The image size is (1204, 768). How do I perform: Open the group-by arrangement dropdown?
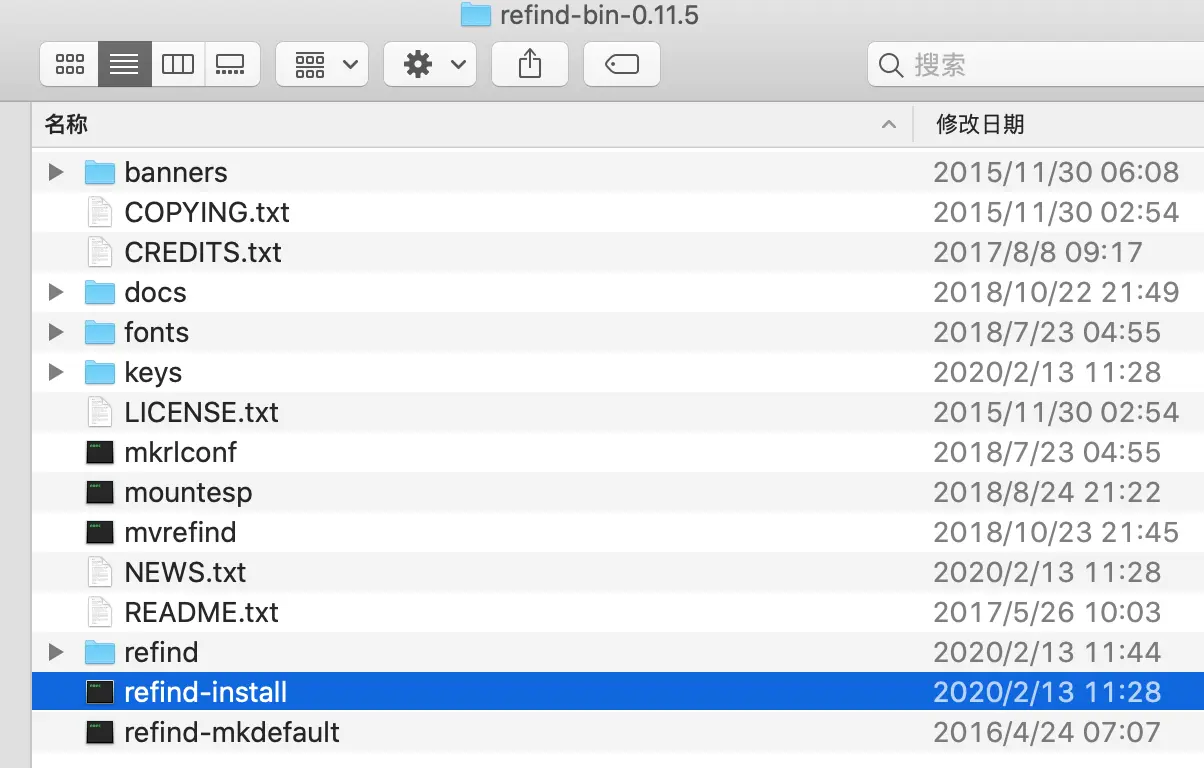[322, 65]
